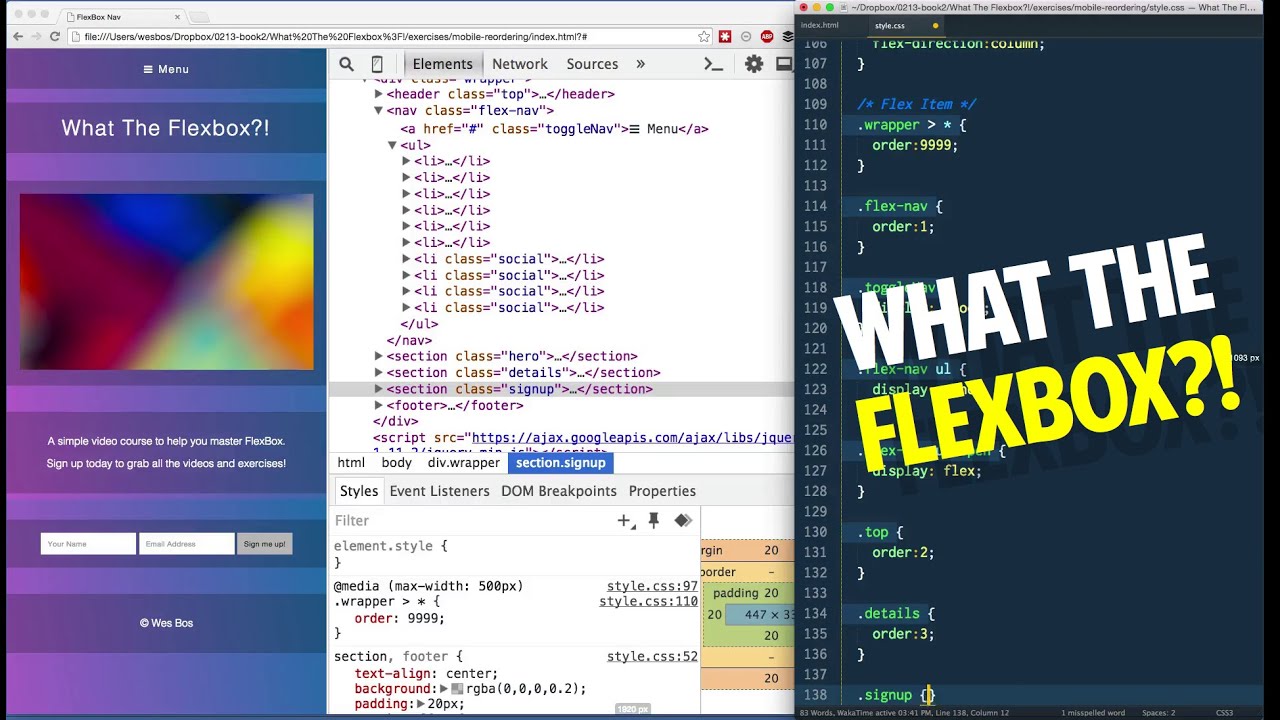Expand the footer node
The image size is (1280, 720).
click(x=379, y=405)
